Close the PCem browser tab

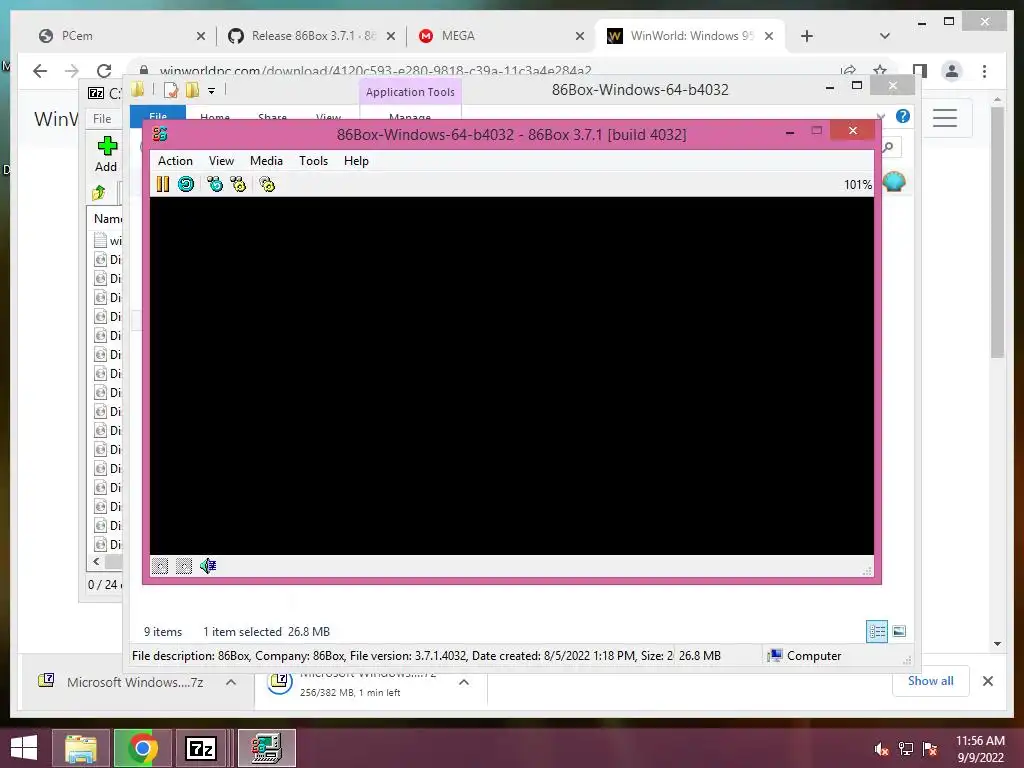click(x=200, y=36)
